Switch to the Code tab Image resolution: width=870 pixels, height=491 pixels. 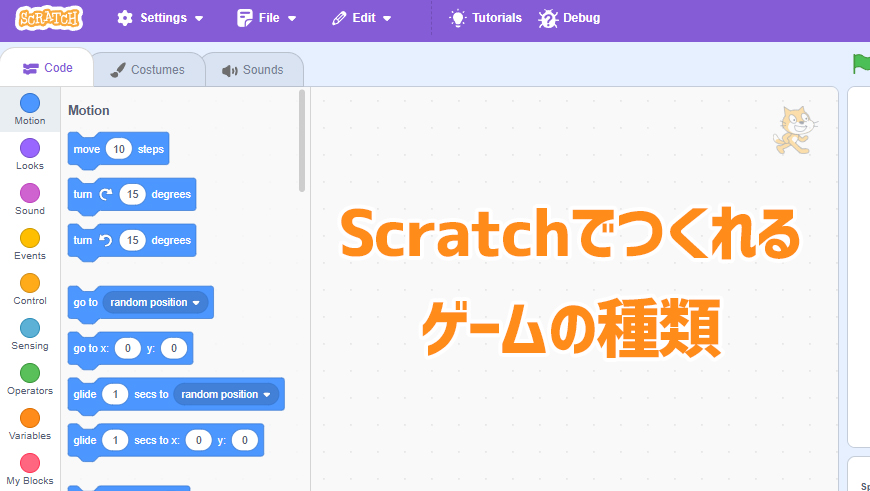[x=47, y=68]
